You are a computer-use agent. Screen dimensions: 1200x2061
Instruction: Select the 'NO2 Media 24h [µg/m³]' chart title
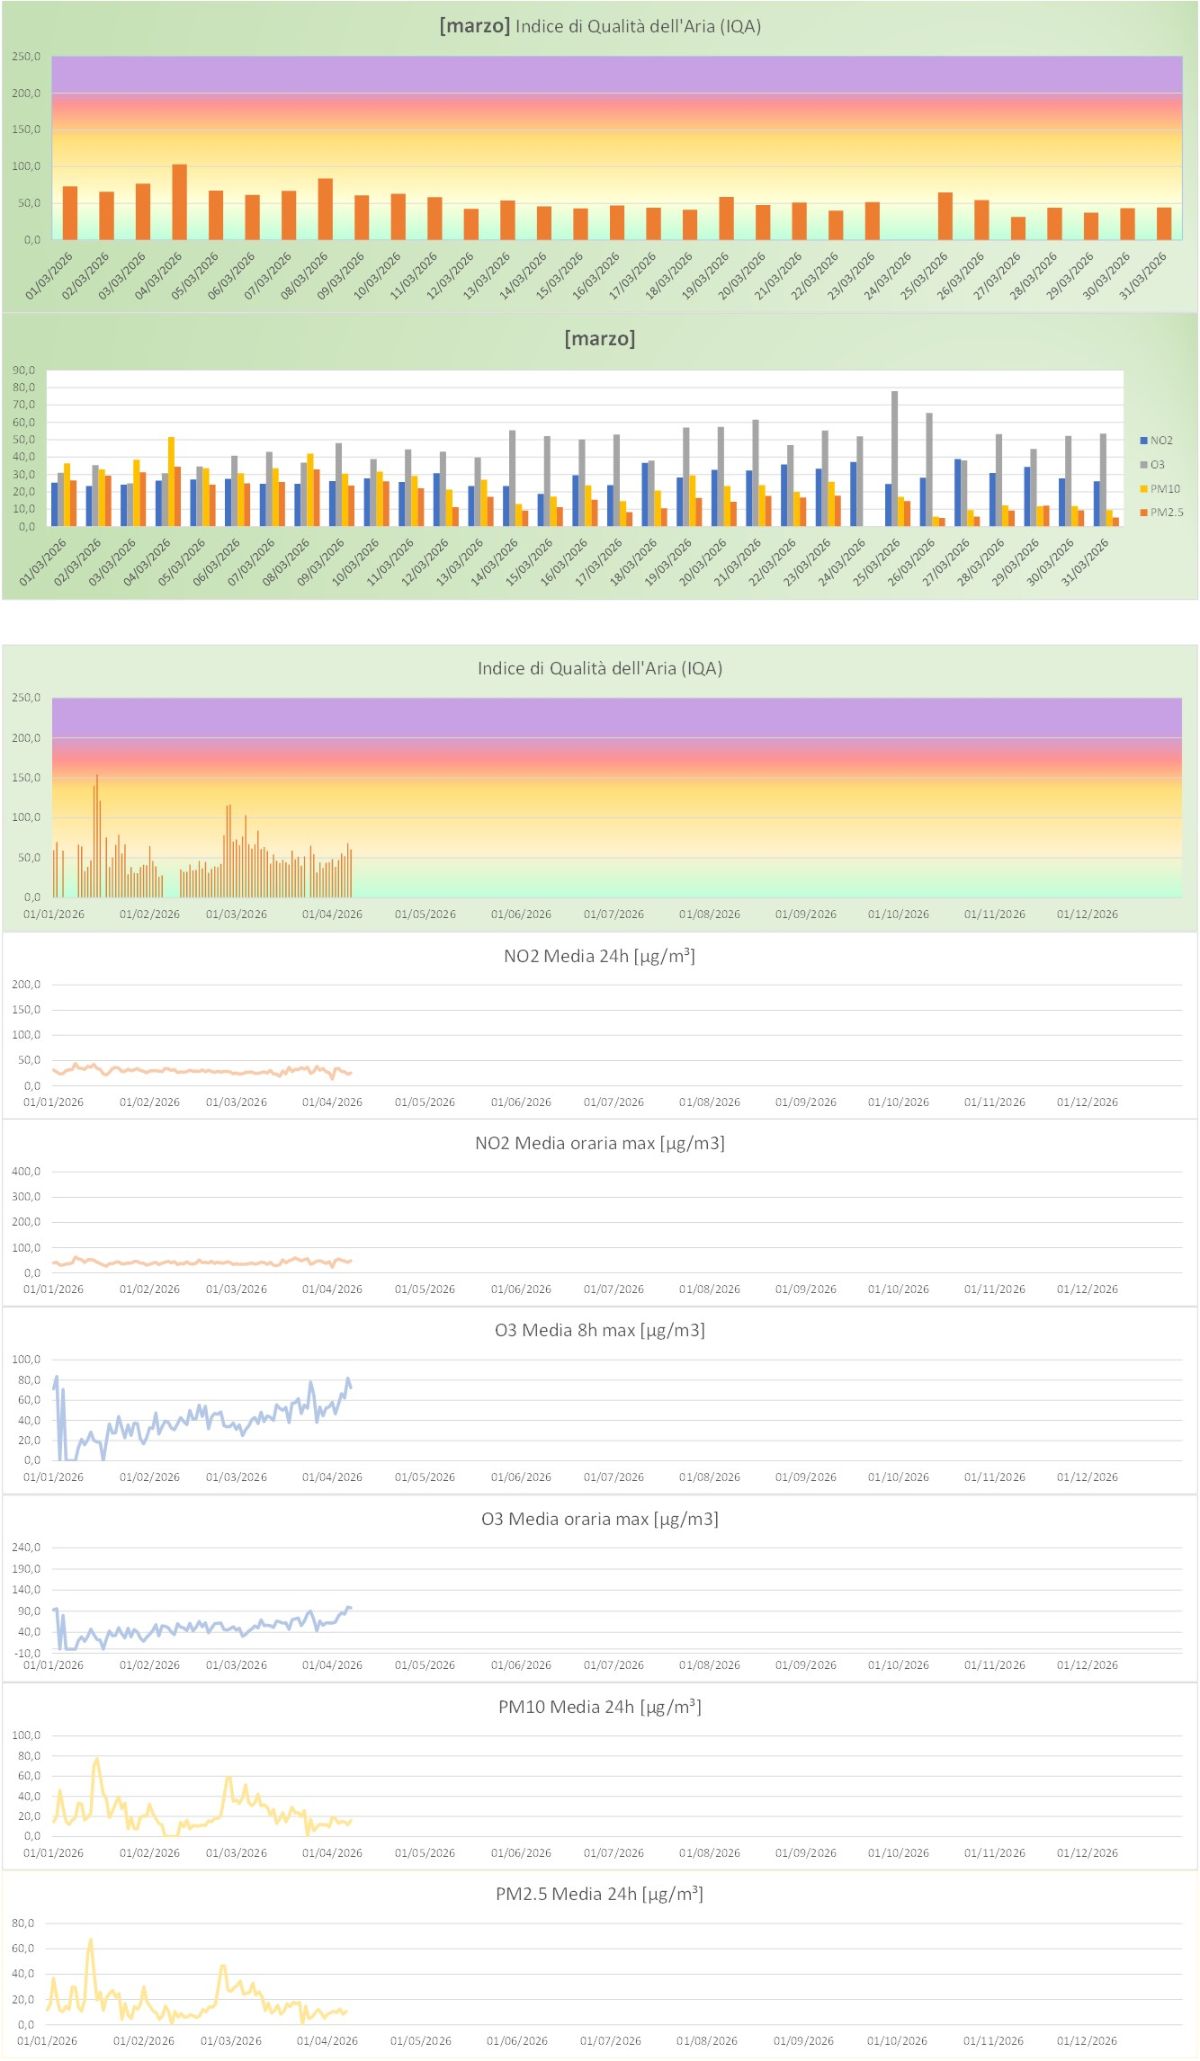[x=599, y=956]
